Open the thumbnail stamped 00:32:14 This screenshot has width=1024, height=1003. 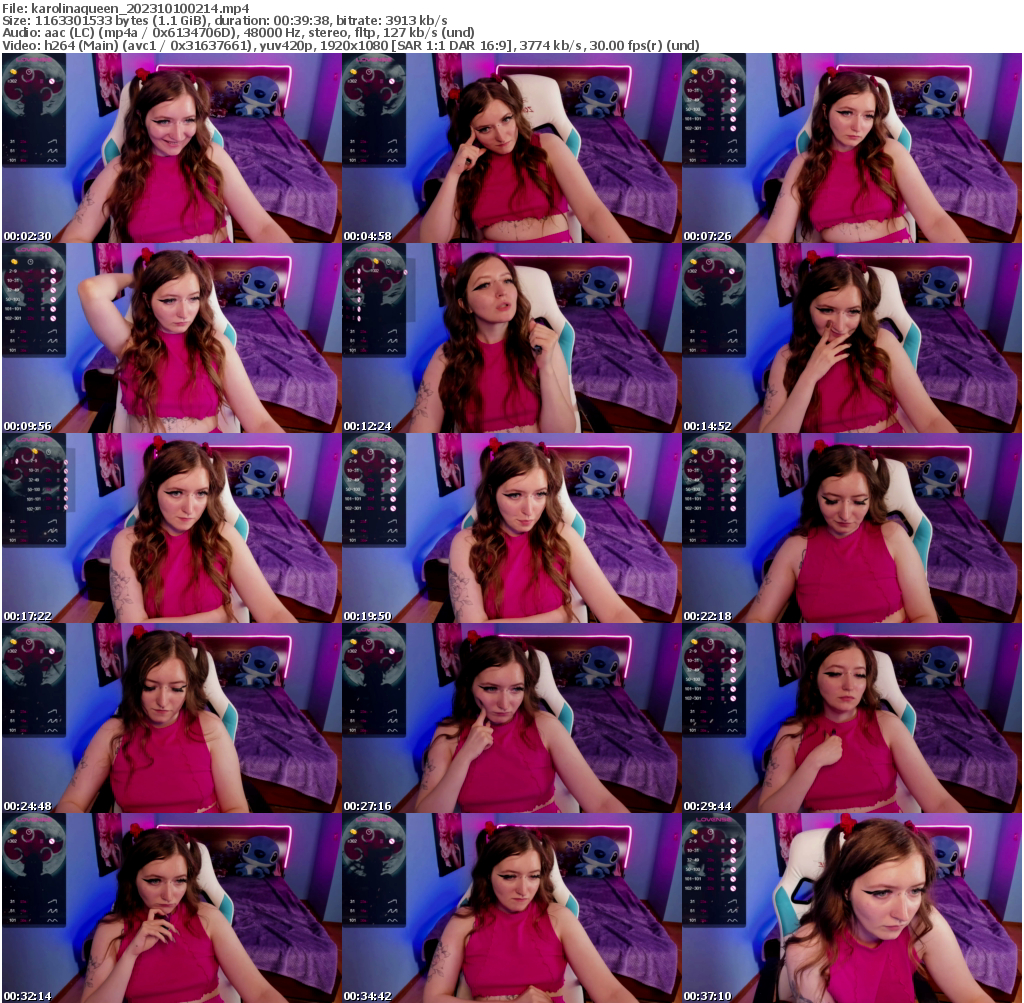point(171,908)
